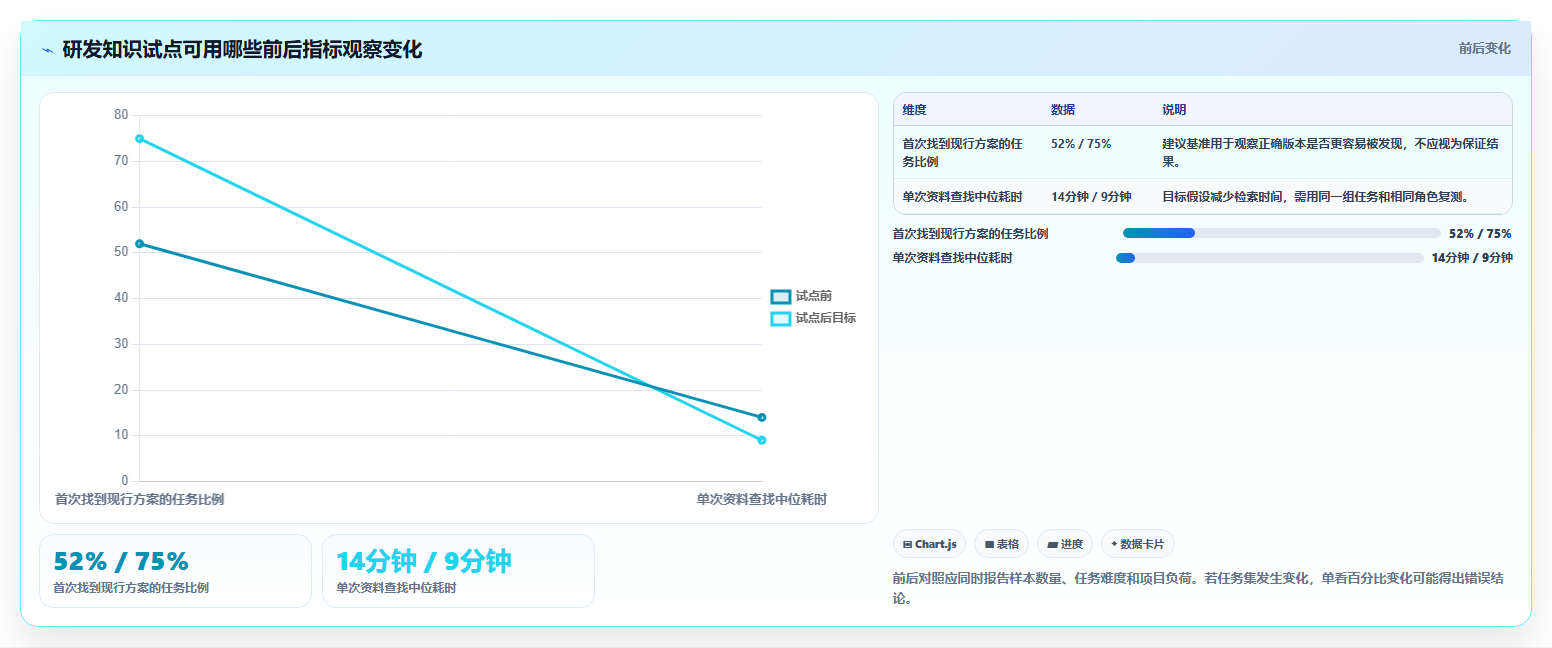Click x-axis label 首次找到现行方案的任务比例

coord(139,498)
